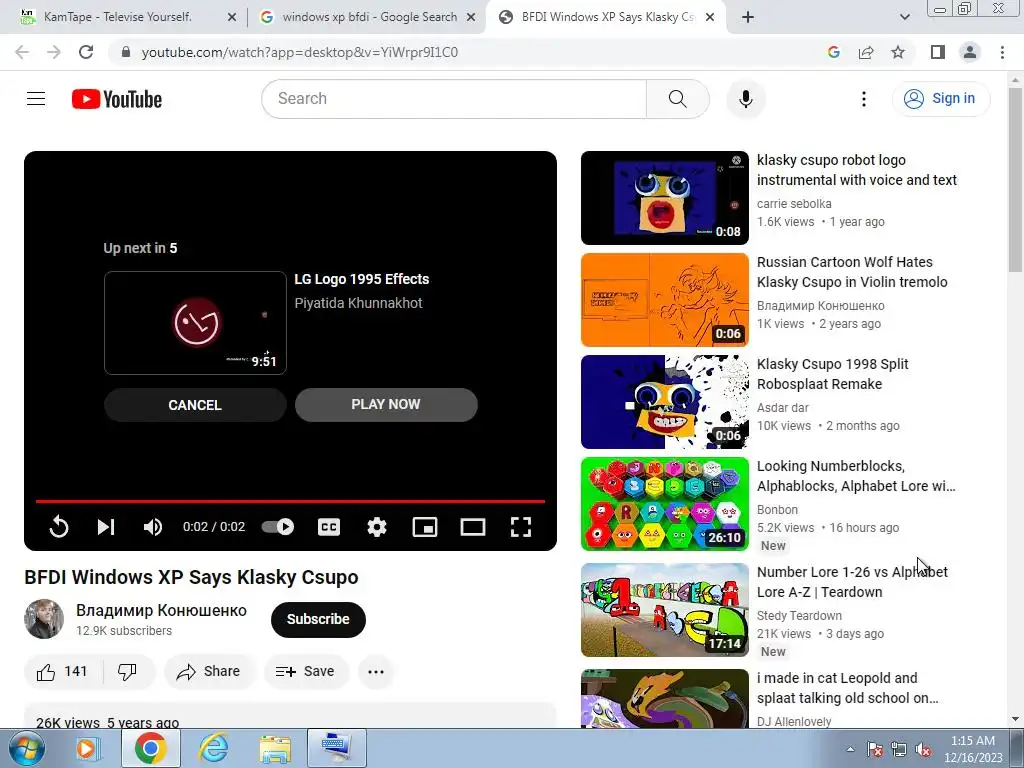
Task: Open Russian Cartoon Wolf Hates Klasky Csupo
Action: (852, 272)
